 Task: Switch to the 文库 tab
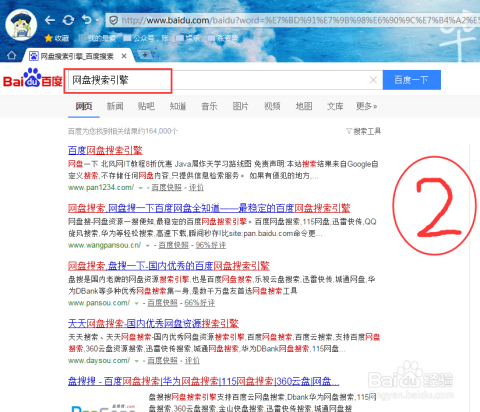(x=335, y=106)
